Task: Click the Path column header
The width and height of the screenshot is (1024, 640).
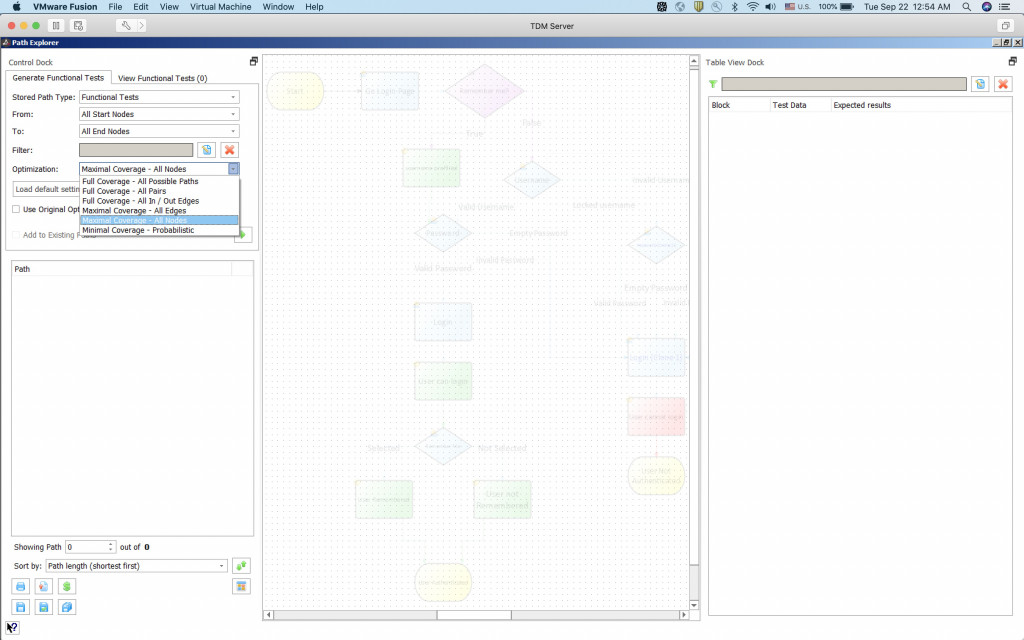Action: pyautogui.click(x=121, y=269)
